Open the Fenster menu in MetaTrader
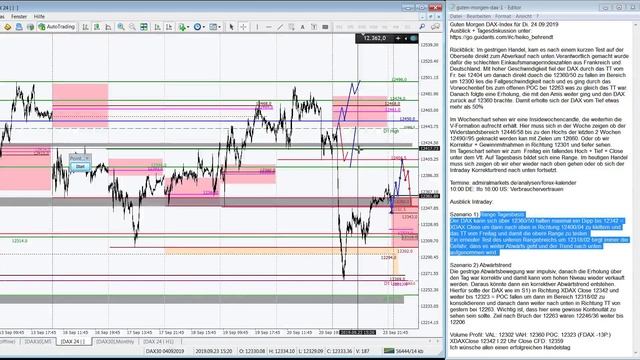Screen dimensions: 640x360 coord(19,16)
